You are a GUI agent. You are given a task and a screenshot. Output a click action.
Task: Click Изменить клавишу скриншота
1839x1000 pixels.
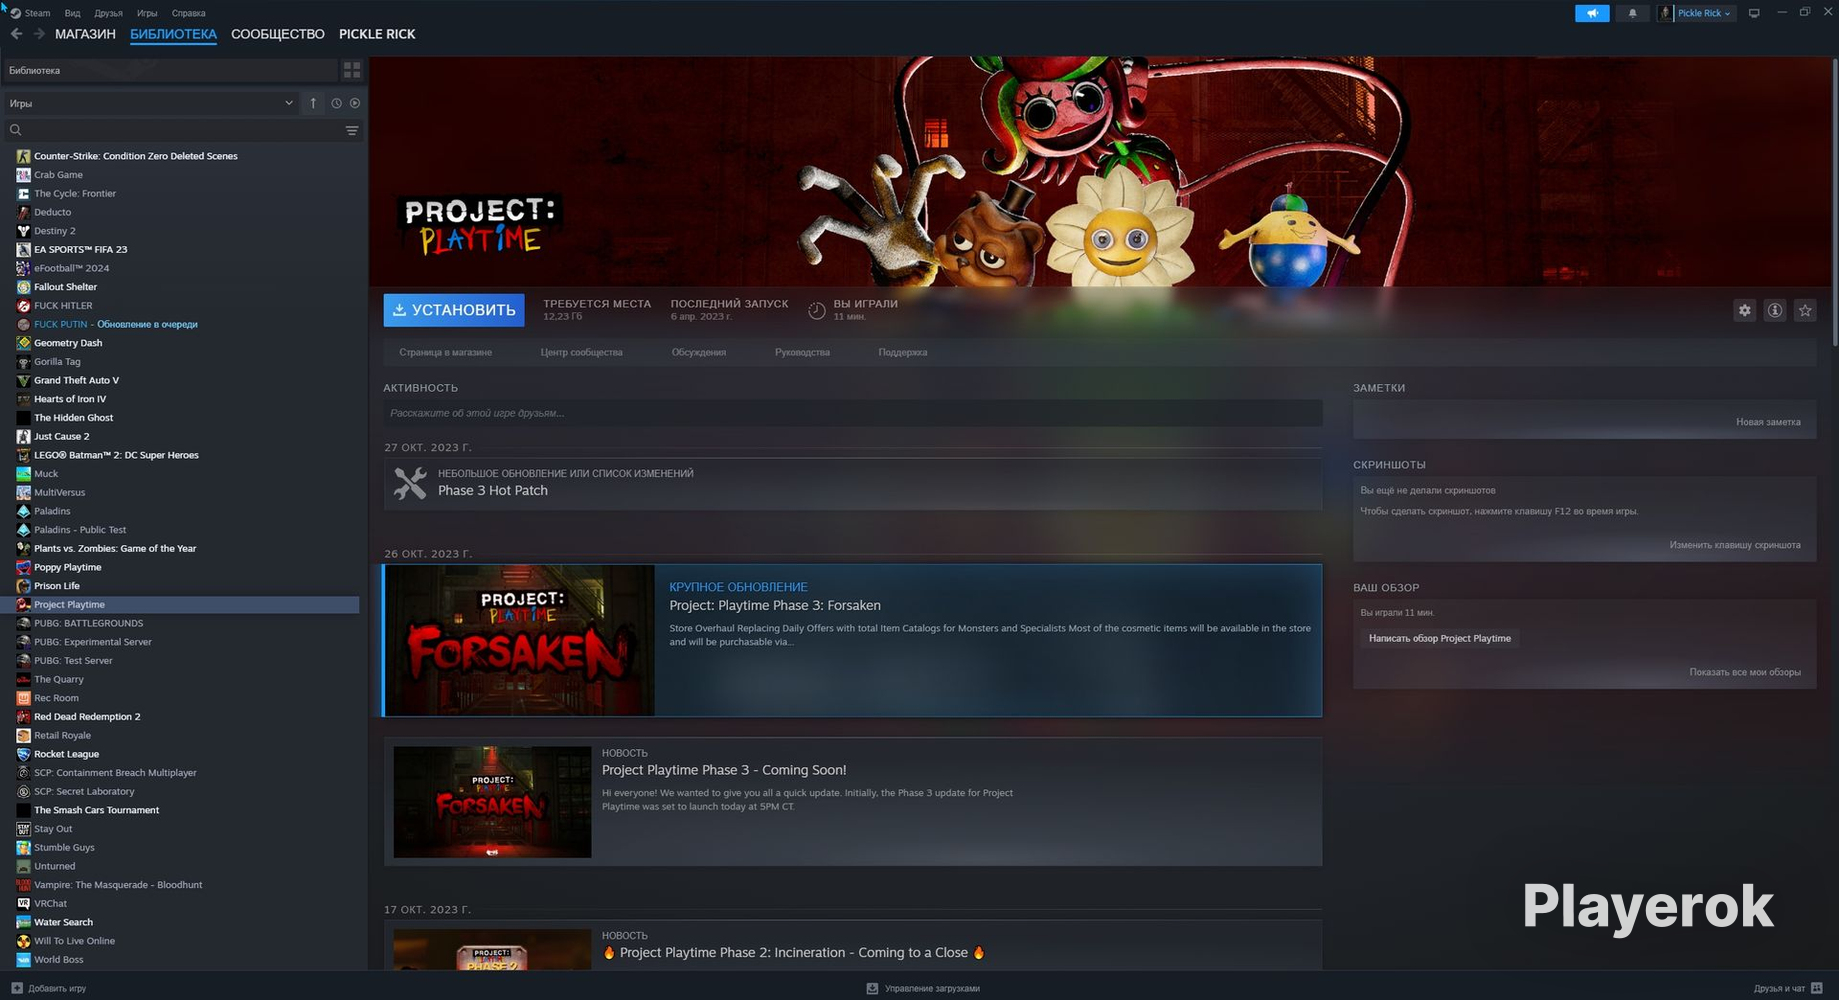(1735, 545)
